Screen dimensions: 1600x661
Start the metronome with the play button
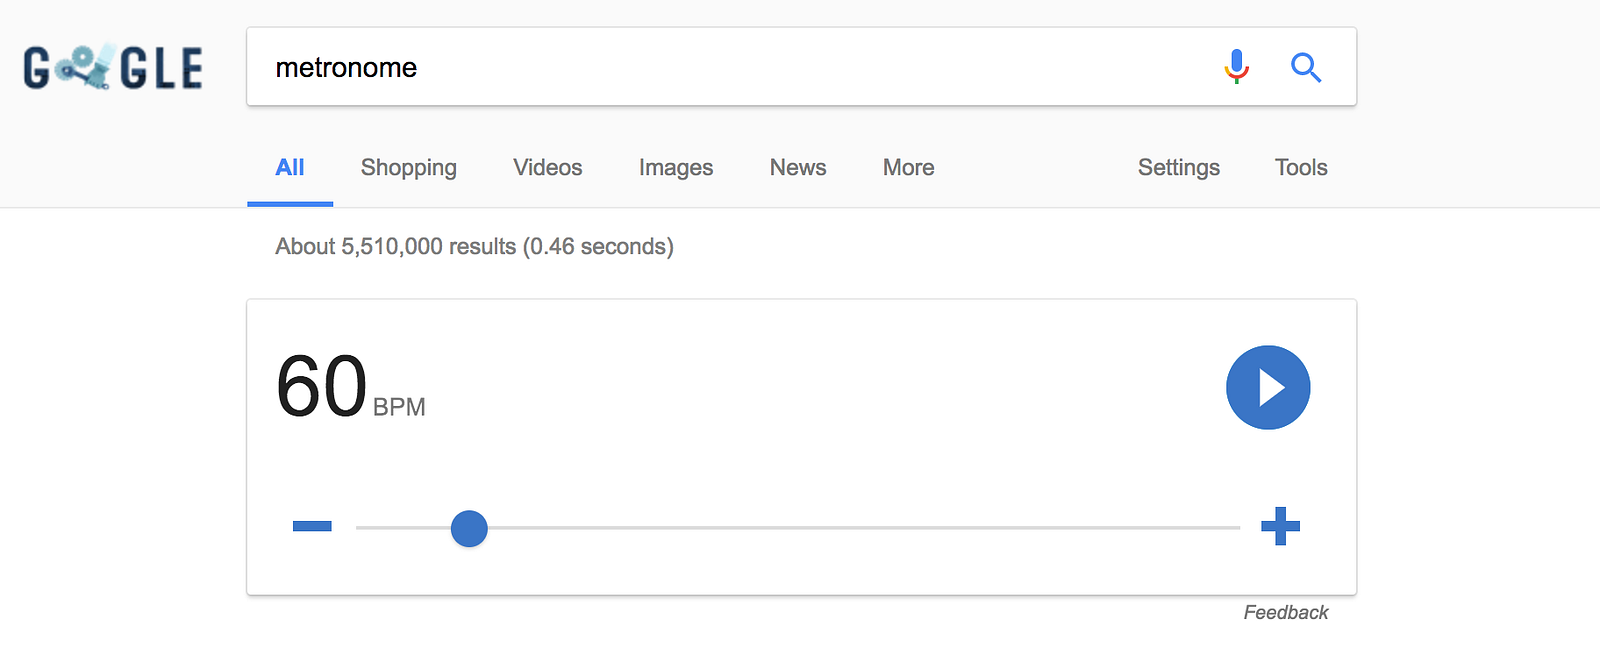[x=1268, y=388]
